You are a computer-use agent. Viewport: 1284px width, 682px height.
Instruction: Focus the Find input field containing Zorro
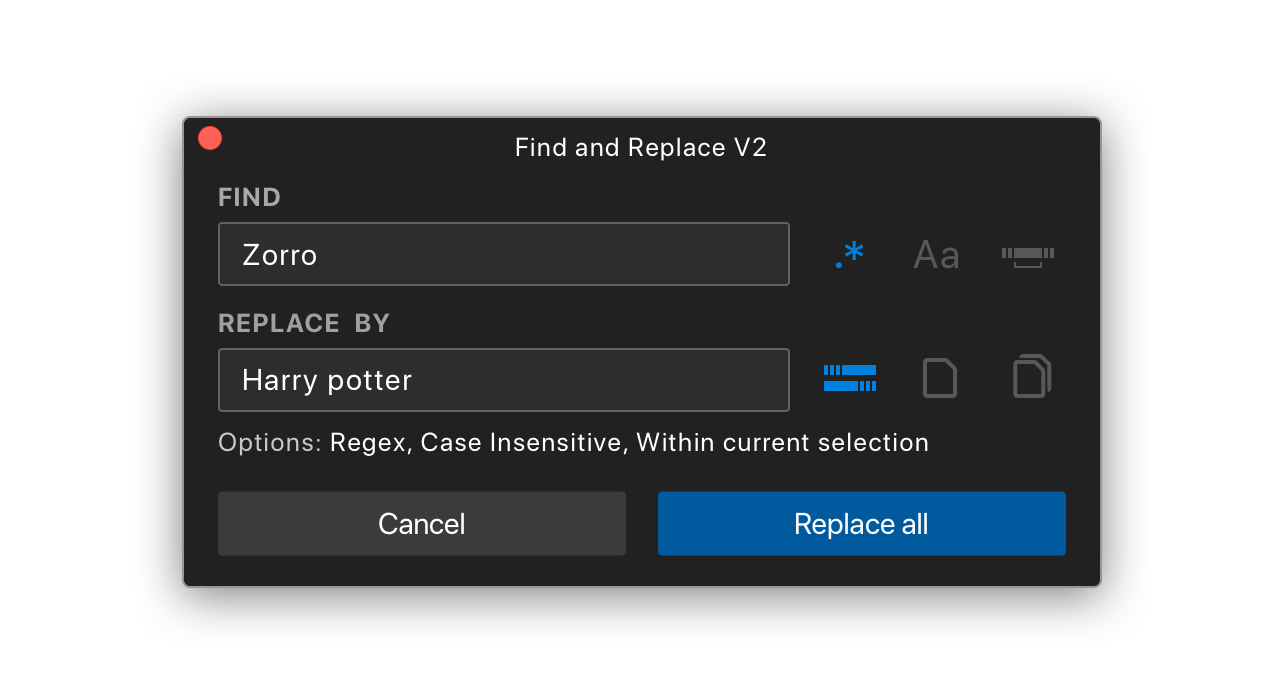tap(504, 254)
